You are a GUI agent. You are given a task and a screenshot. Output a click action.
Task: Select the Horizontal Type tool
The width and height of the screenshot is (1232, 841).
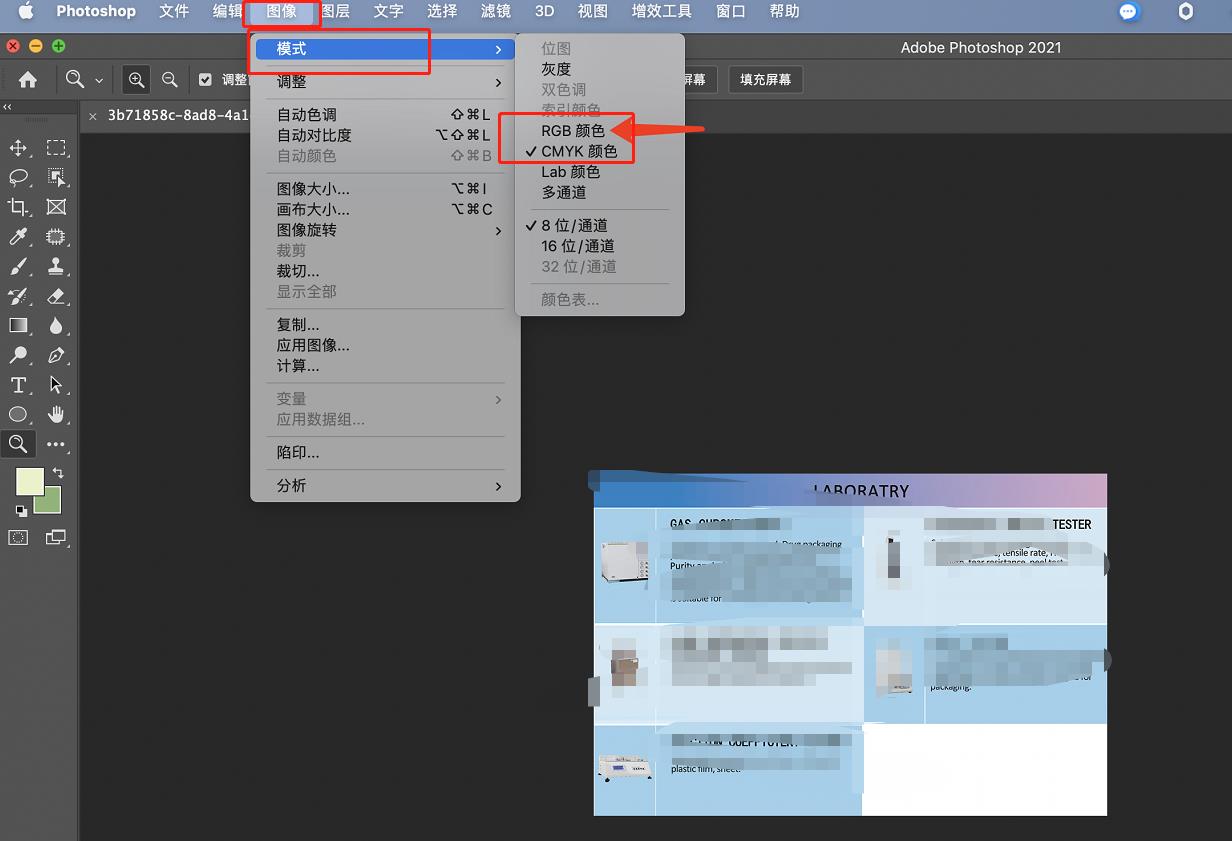(18, 385)
